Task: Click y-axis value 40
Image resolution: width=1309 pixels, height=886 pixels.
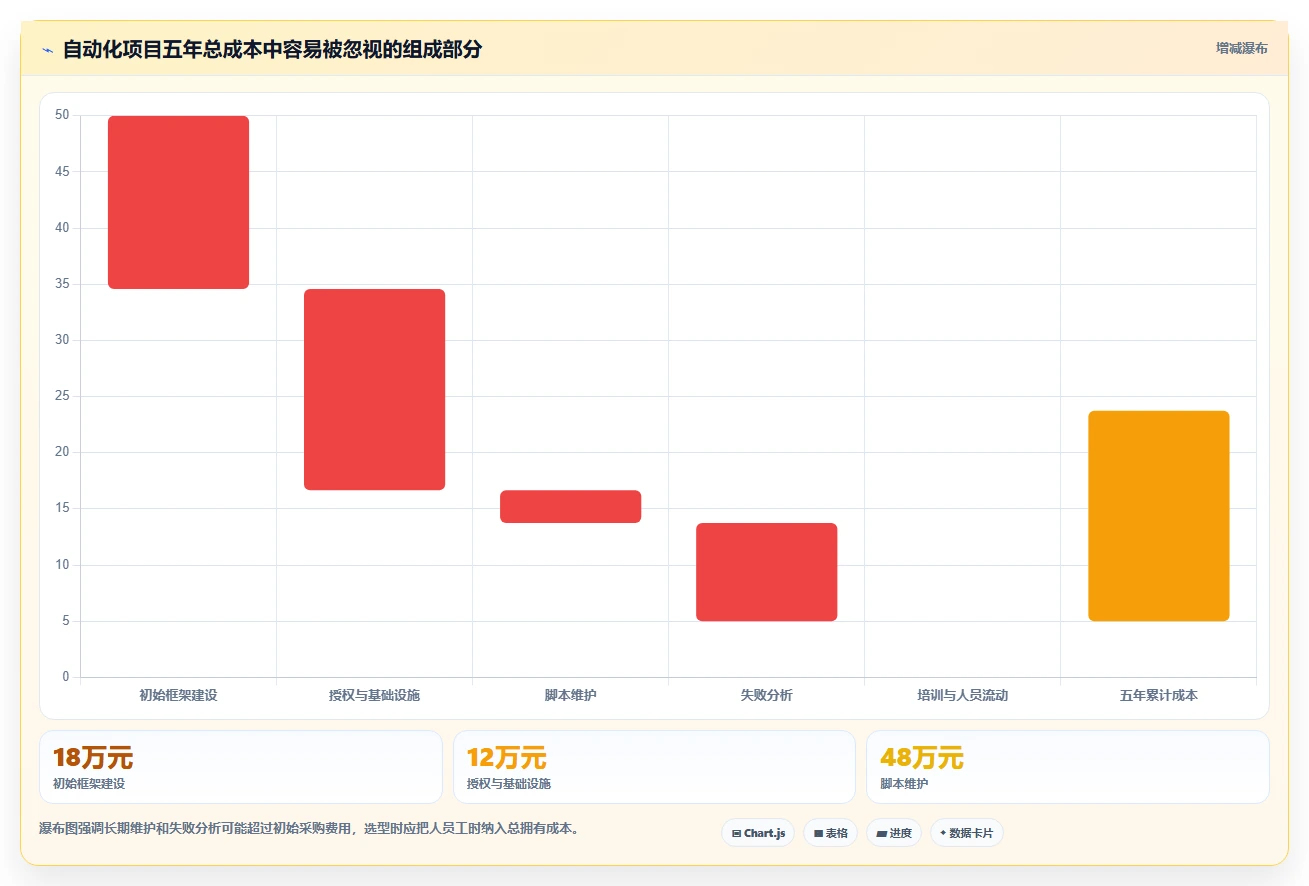Action: click(x=62, y=228)
